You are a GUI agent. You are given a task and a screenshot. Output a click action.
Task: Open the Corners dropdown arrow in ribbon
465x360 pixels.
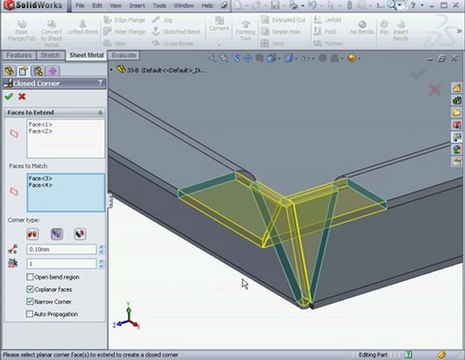pos(219,44)
